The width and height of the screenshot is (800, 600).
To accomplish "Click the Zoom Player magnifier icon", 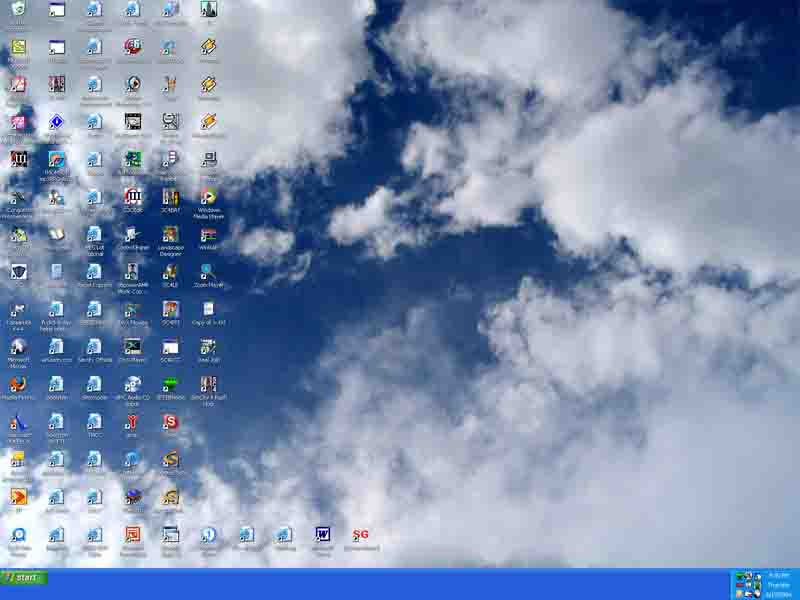I will 208,272.
